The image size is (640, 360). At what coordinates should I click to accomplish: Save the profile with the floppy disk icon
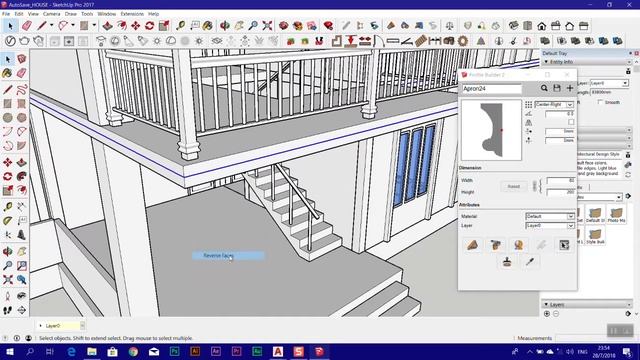click(x=557, y=88)
